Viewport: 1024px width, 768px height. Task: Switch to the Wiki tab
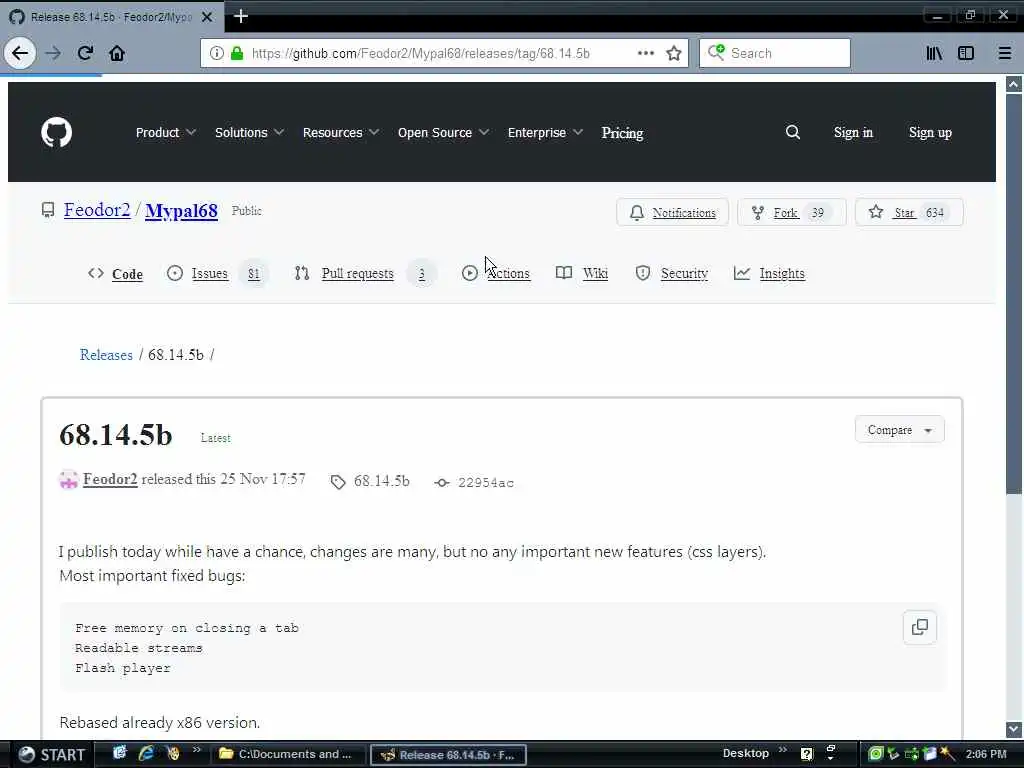click(x=582, y=274)
